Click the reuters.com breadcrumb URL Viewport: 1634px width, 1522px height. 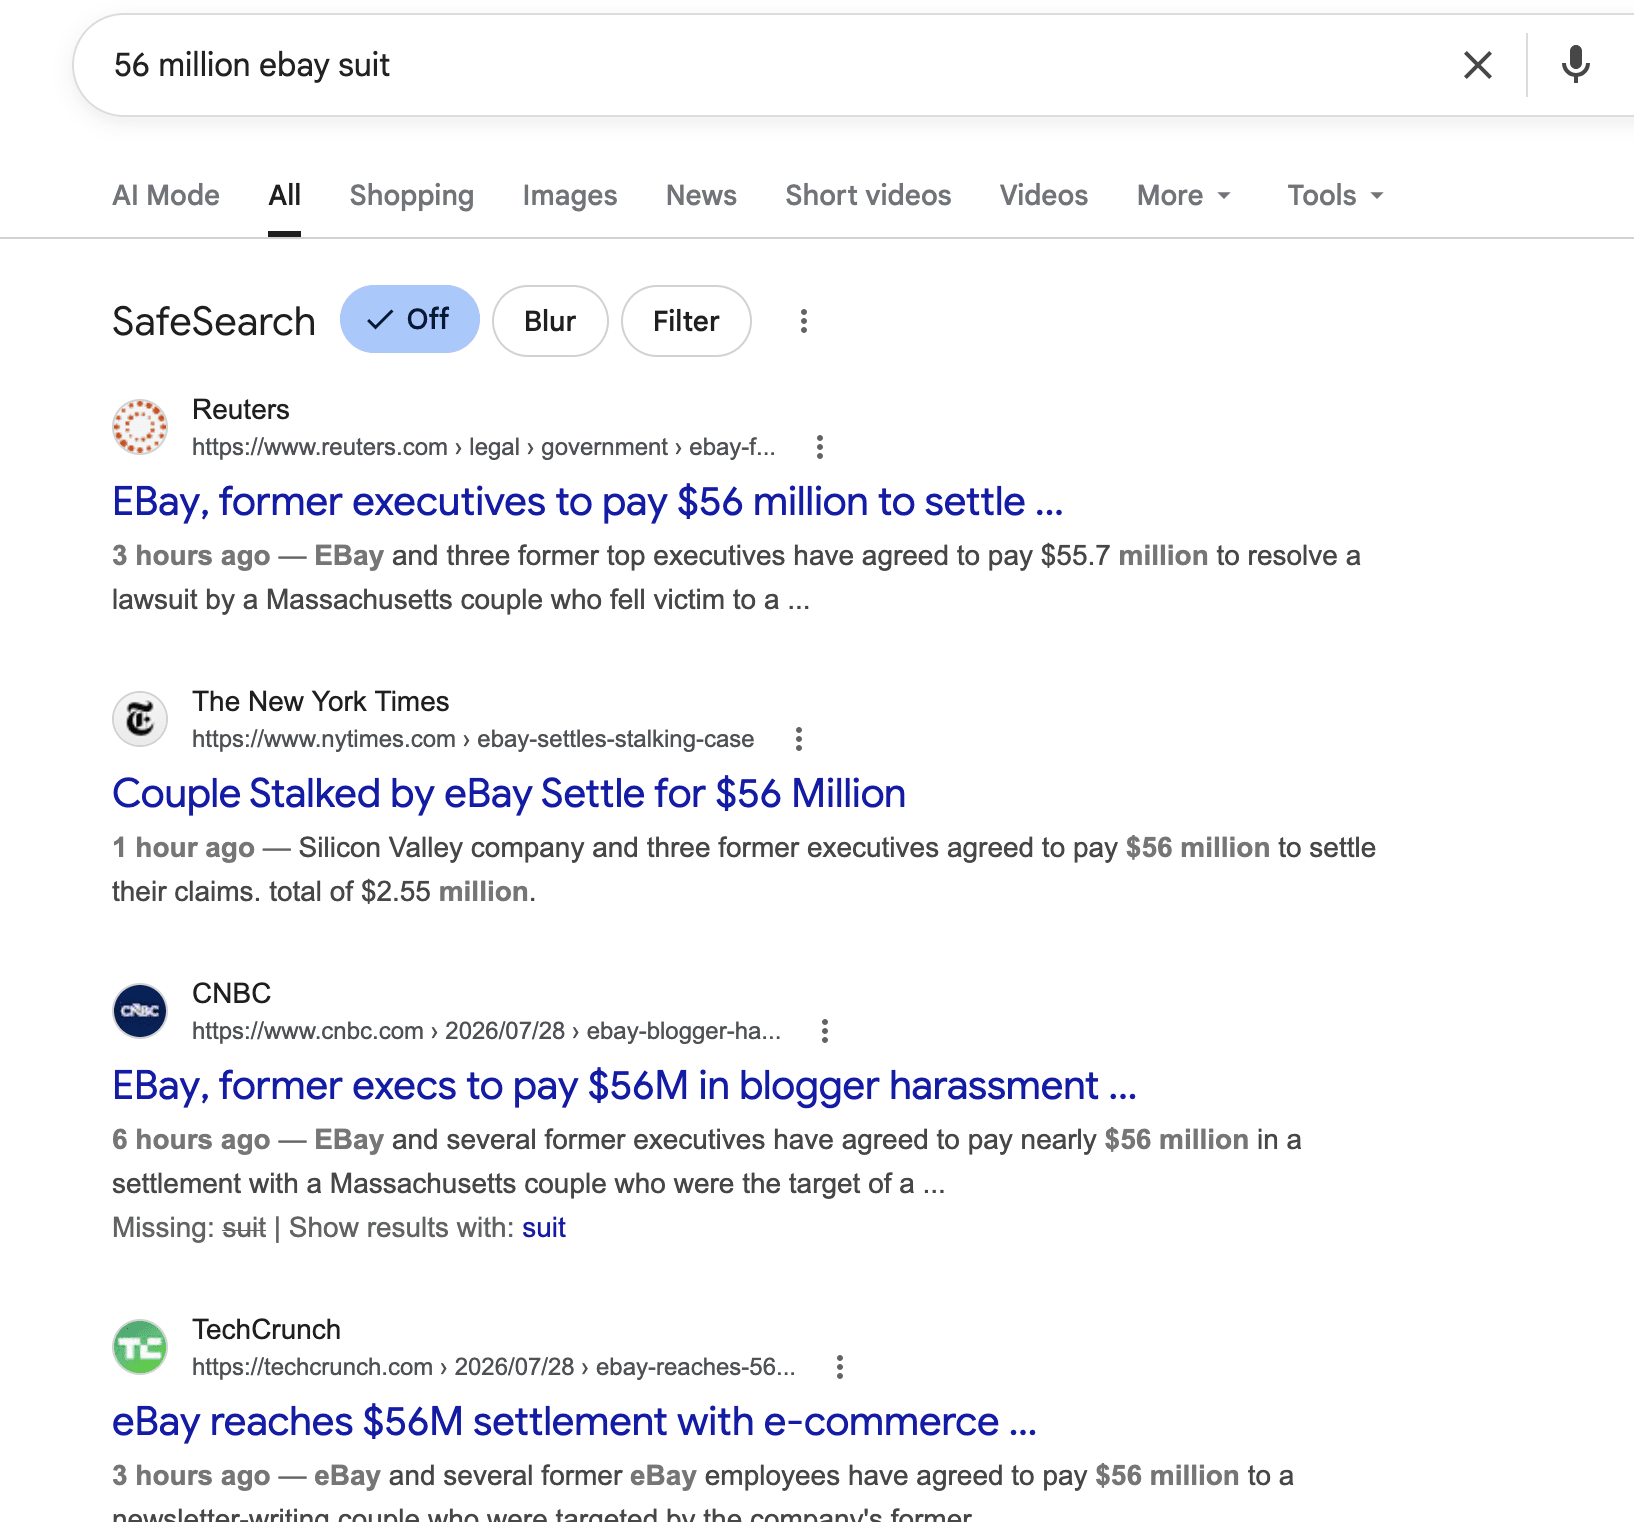point(484,447)
